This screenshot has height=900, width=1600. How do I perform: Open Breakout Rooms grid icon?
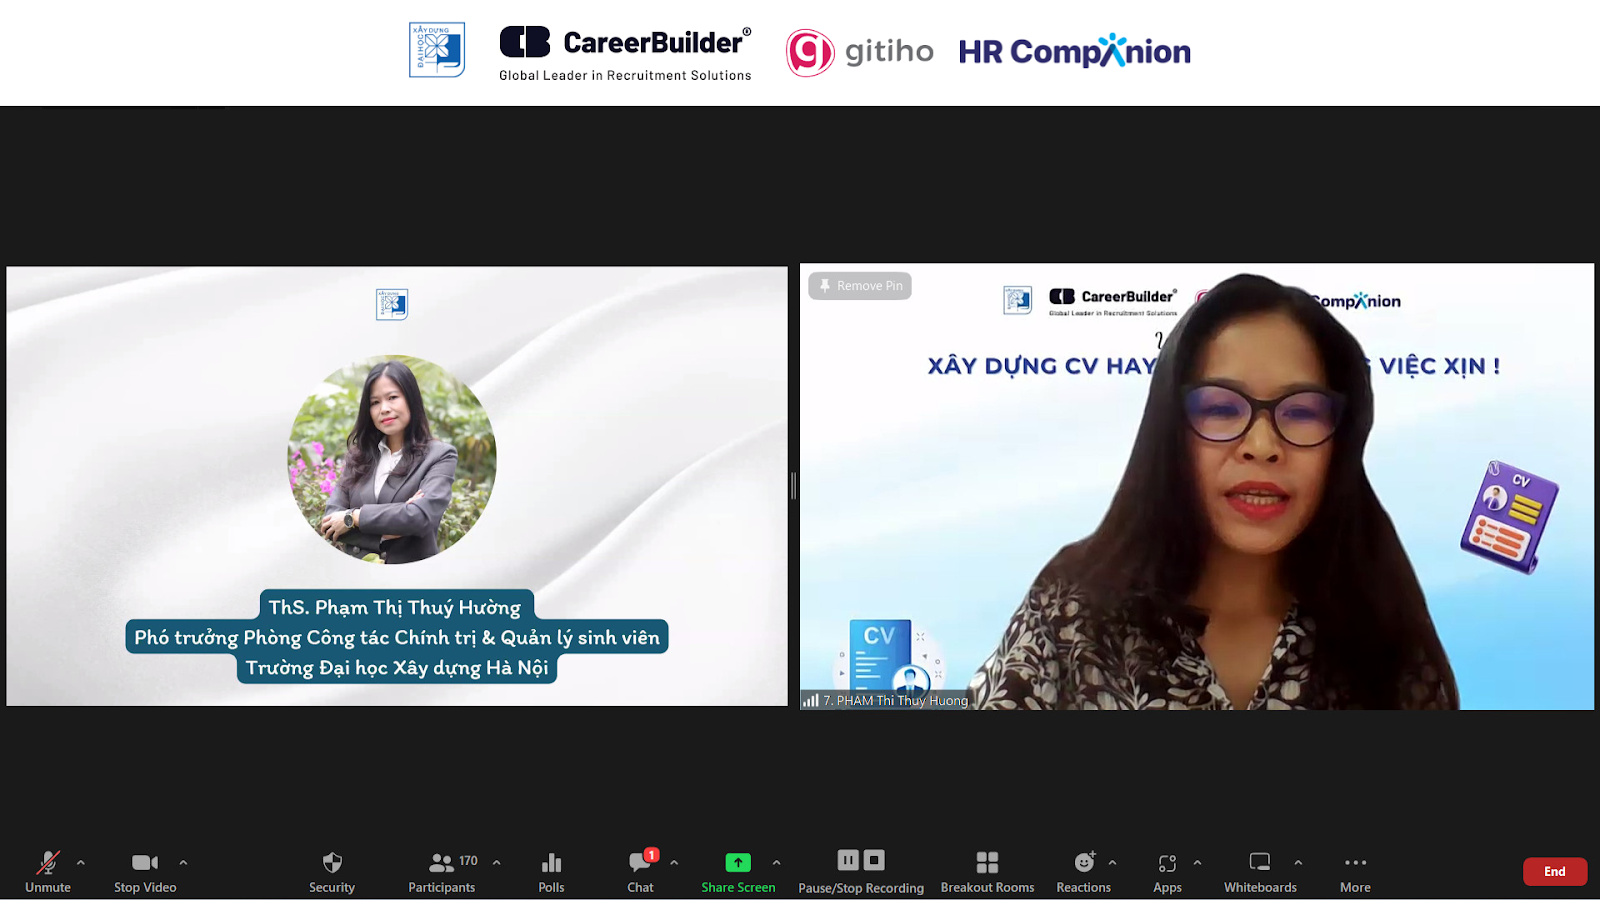(x=987, y=872)
